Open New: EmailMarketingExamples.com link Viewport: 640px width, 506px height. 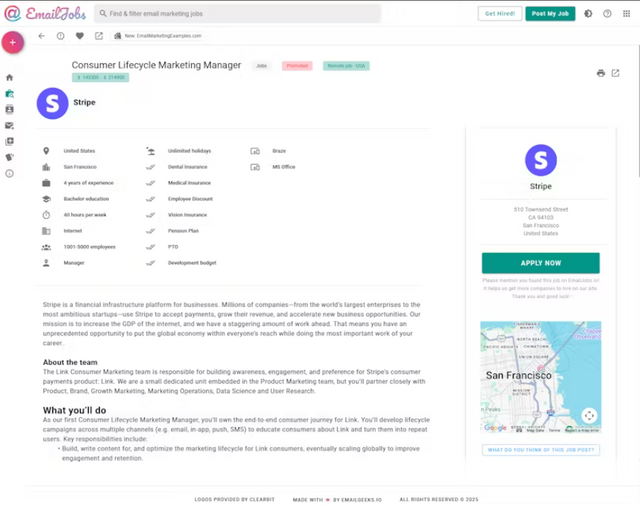(158, 36)
